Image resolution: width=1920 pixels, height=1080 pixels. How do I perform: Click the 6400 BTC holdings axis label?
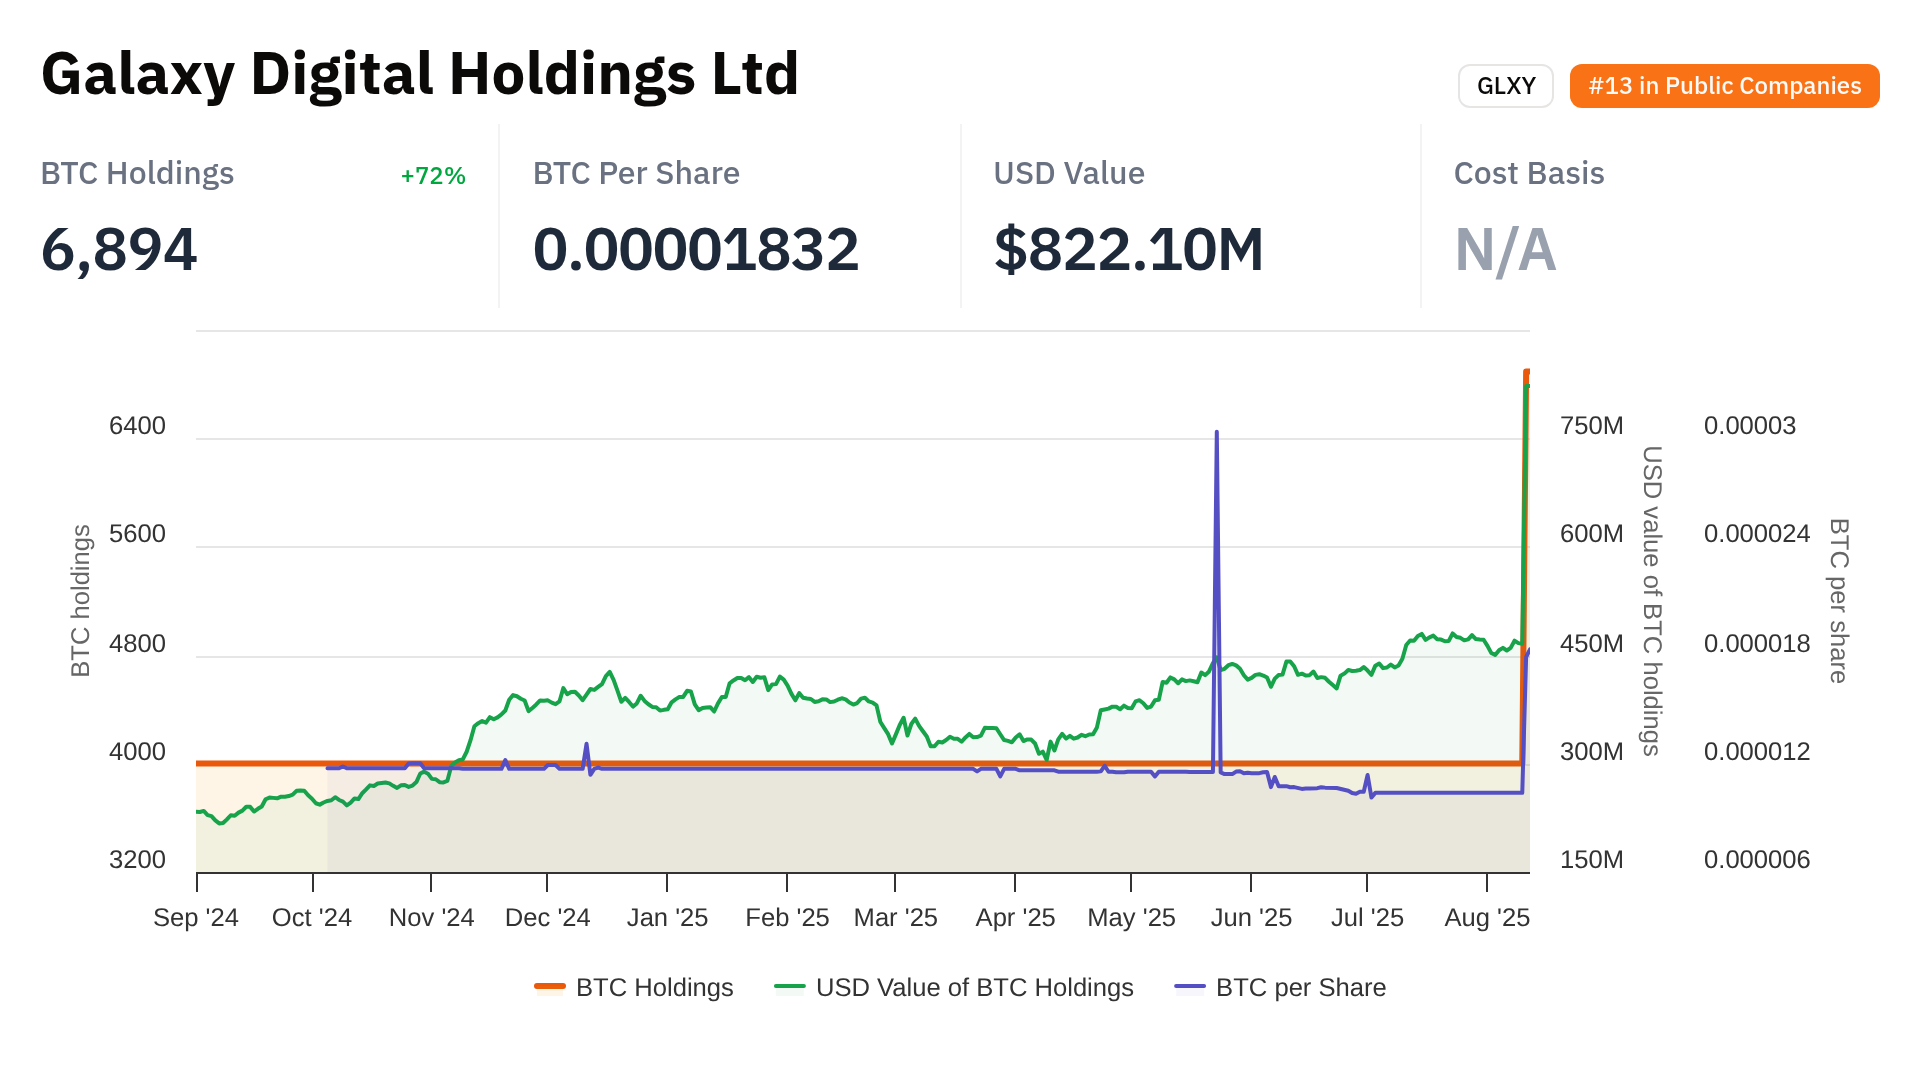137,426
